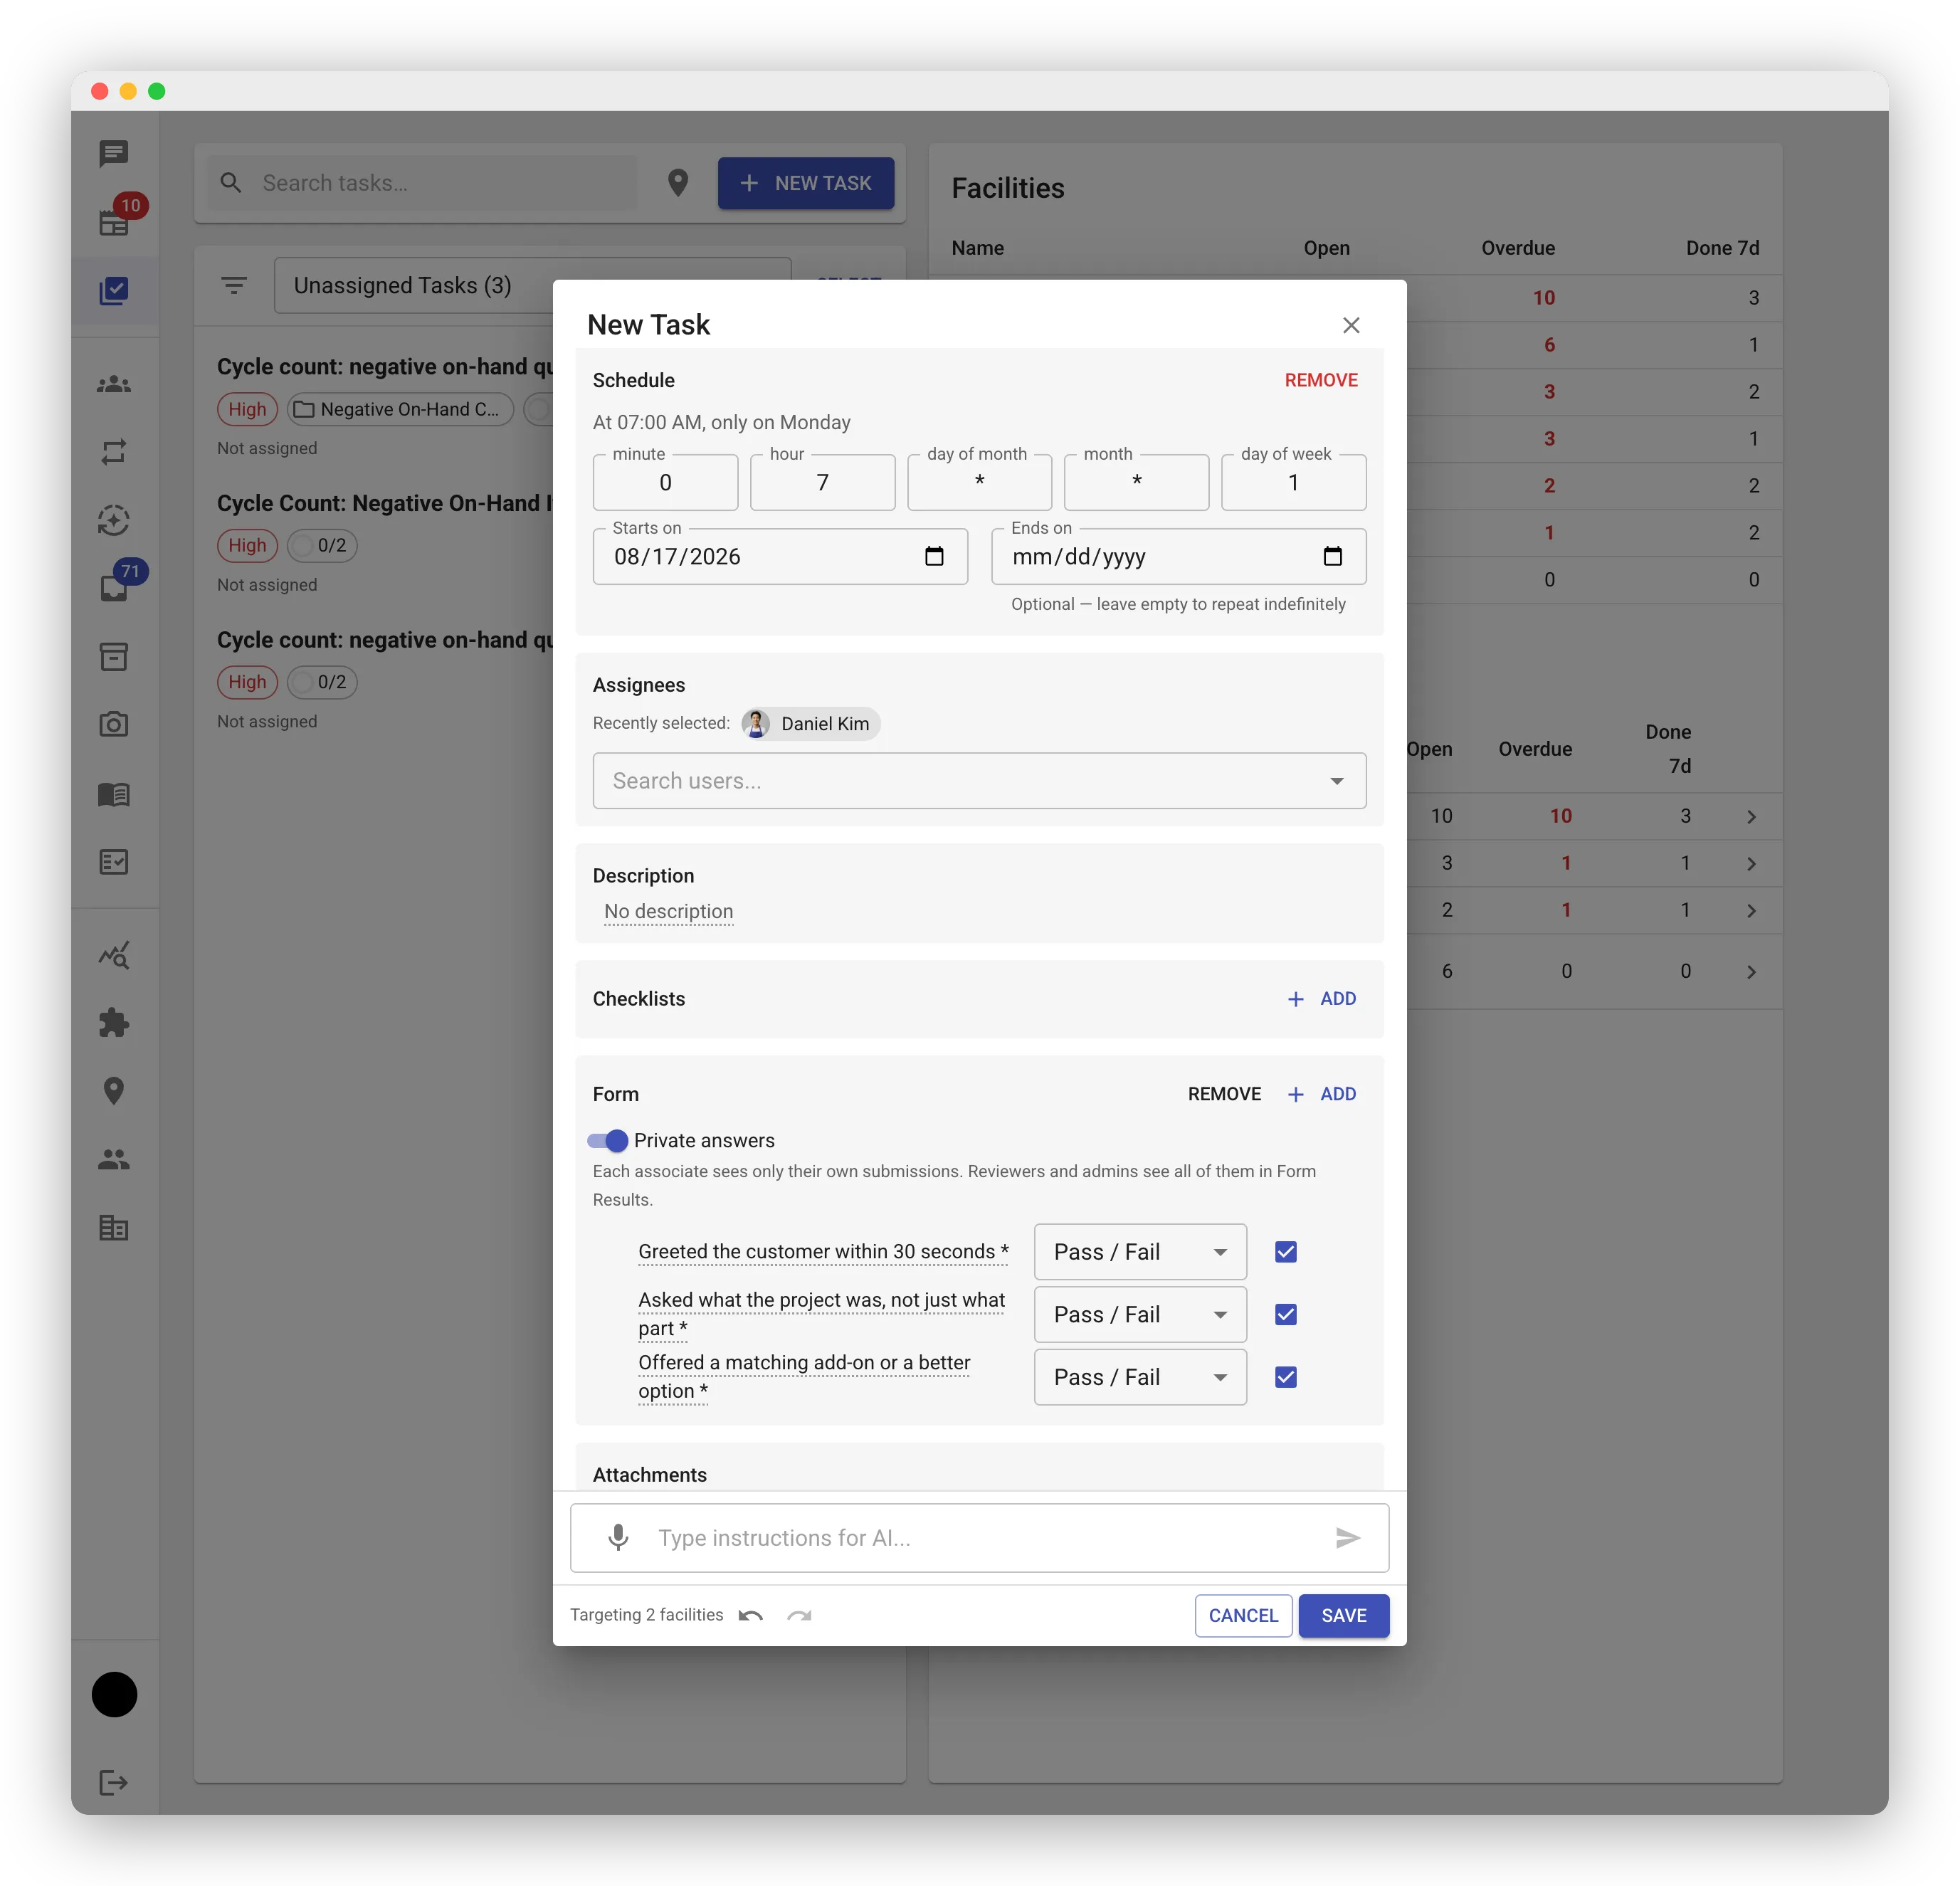Click the redo arrow in dialog footer

799,1615
